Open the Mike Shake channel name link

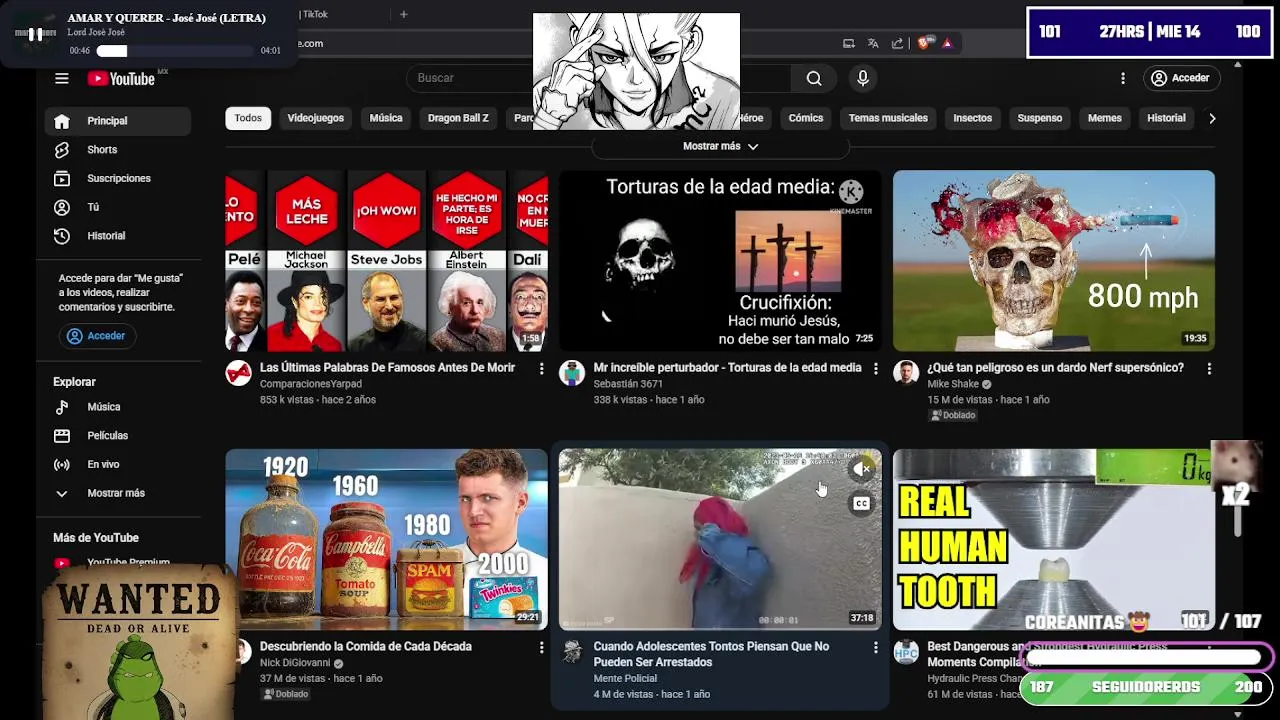tap(952, 384)
